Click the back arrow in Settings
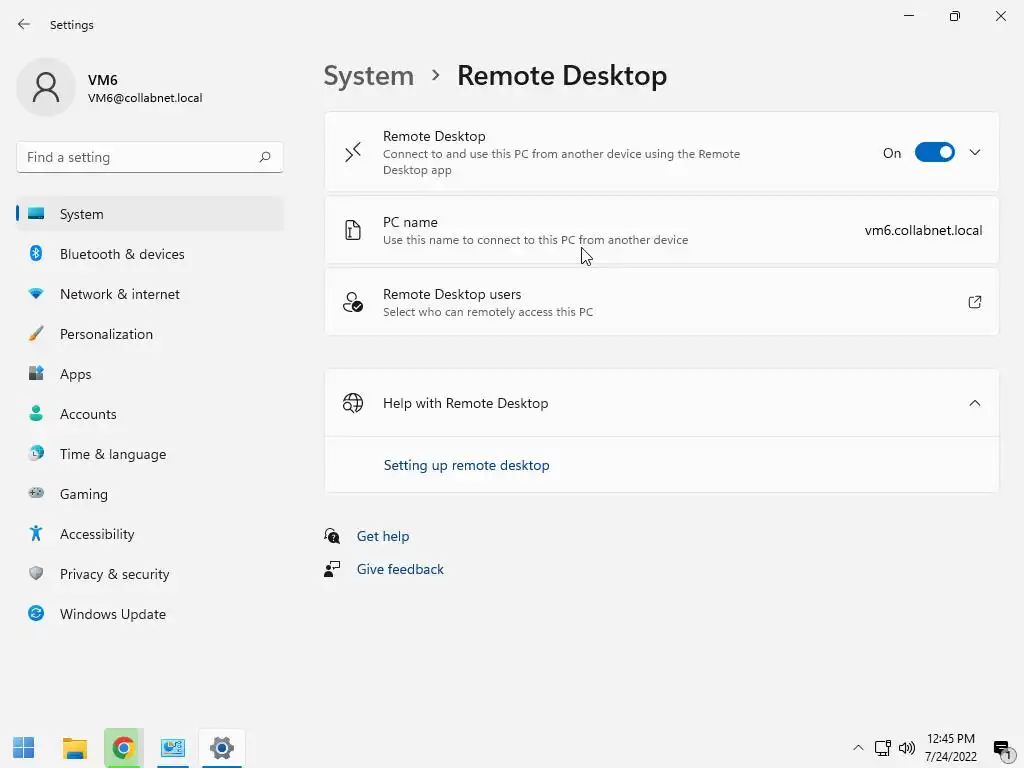This screenshot has width=1024, height=768. pyautogui.click(x=24, y=25)
